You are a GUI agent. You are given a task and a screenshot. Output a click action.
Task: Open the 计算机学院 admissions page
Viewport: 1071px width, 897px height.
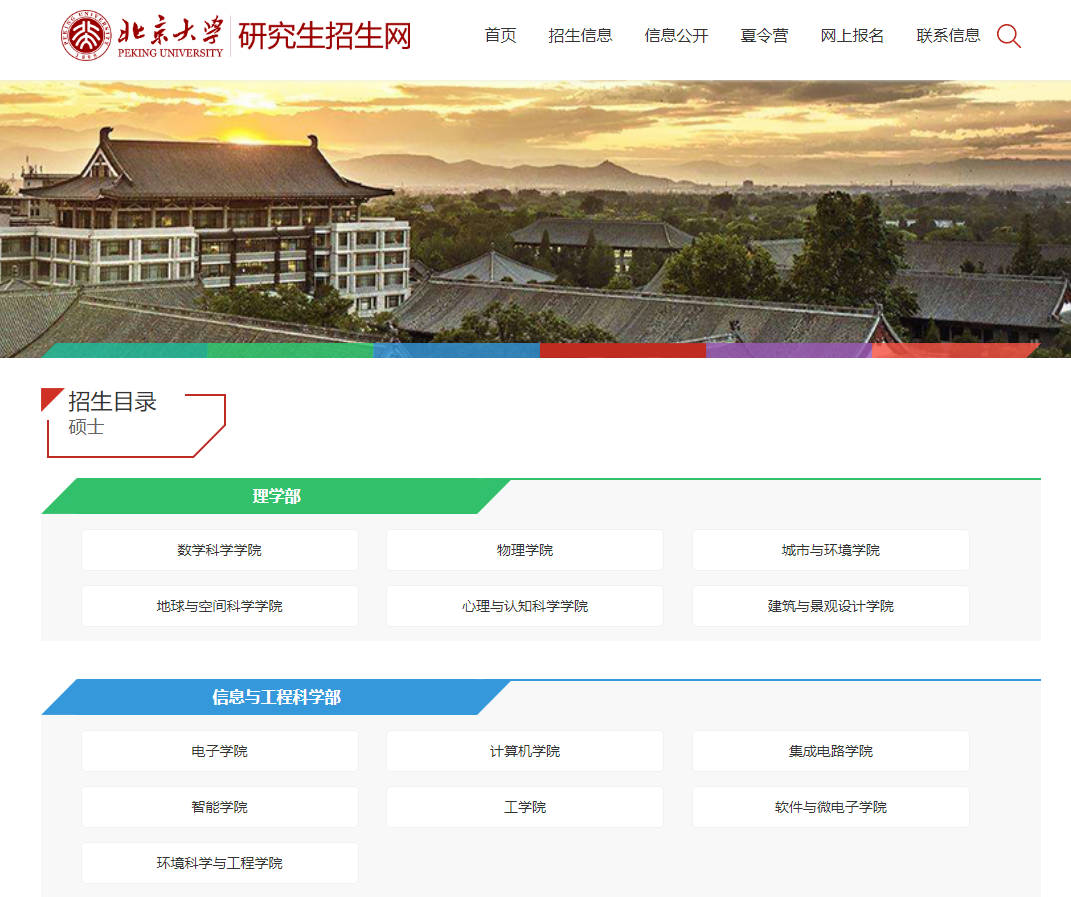[524, 751]
